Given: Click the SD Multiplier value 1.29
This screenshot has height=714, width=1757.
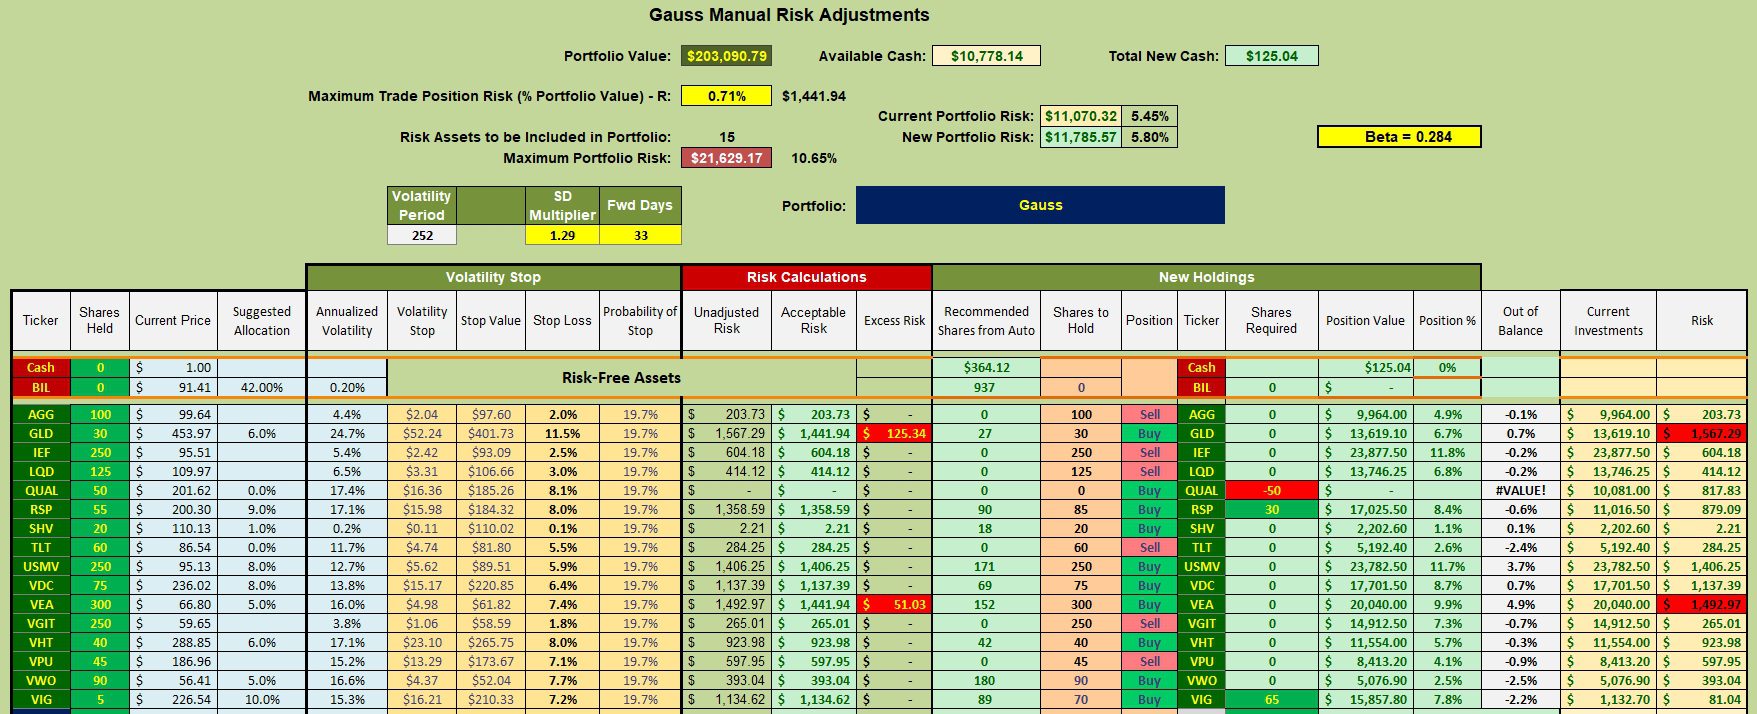Looking at the screenshot, I should click(x=562, y=235).
